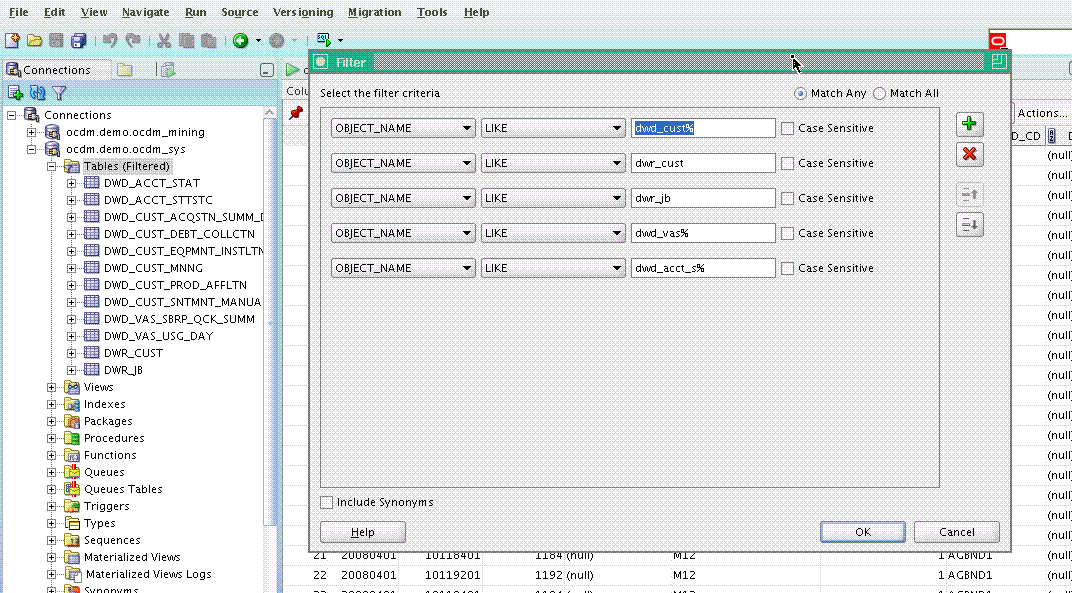Click the Open file folder icon in toolbar

coord(34,41)
